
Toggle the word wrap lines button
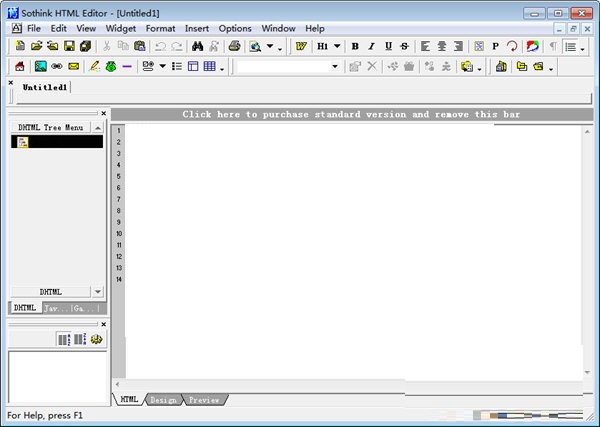[571, 46]
